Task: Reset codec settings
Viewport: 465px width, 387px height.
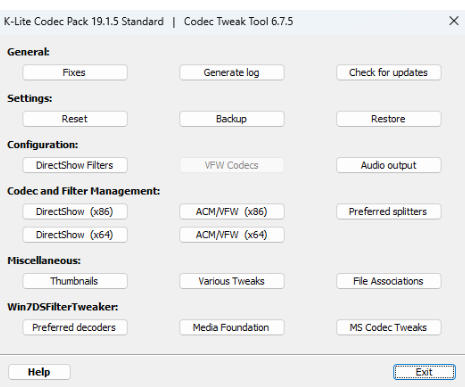Action: (75, 119)
